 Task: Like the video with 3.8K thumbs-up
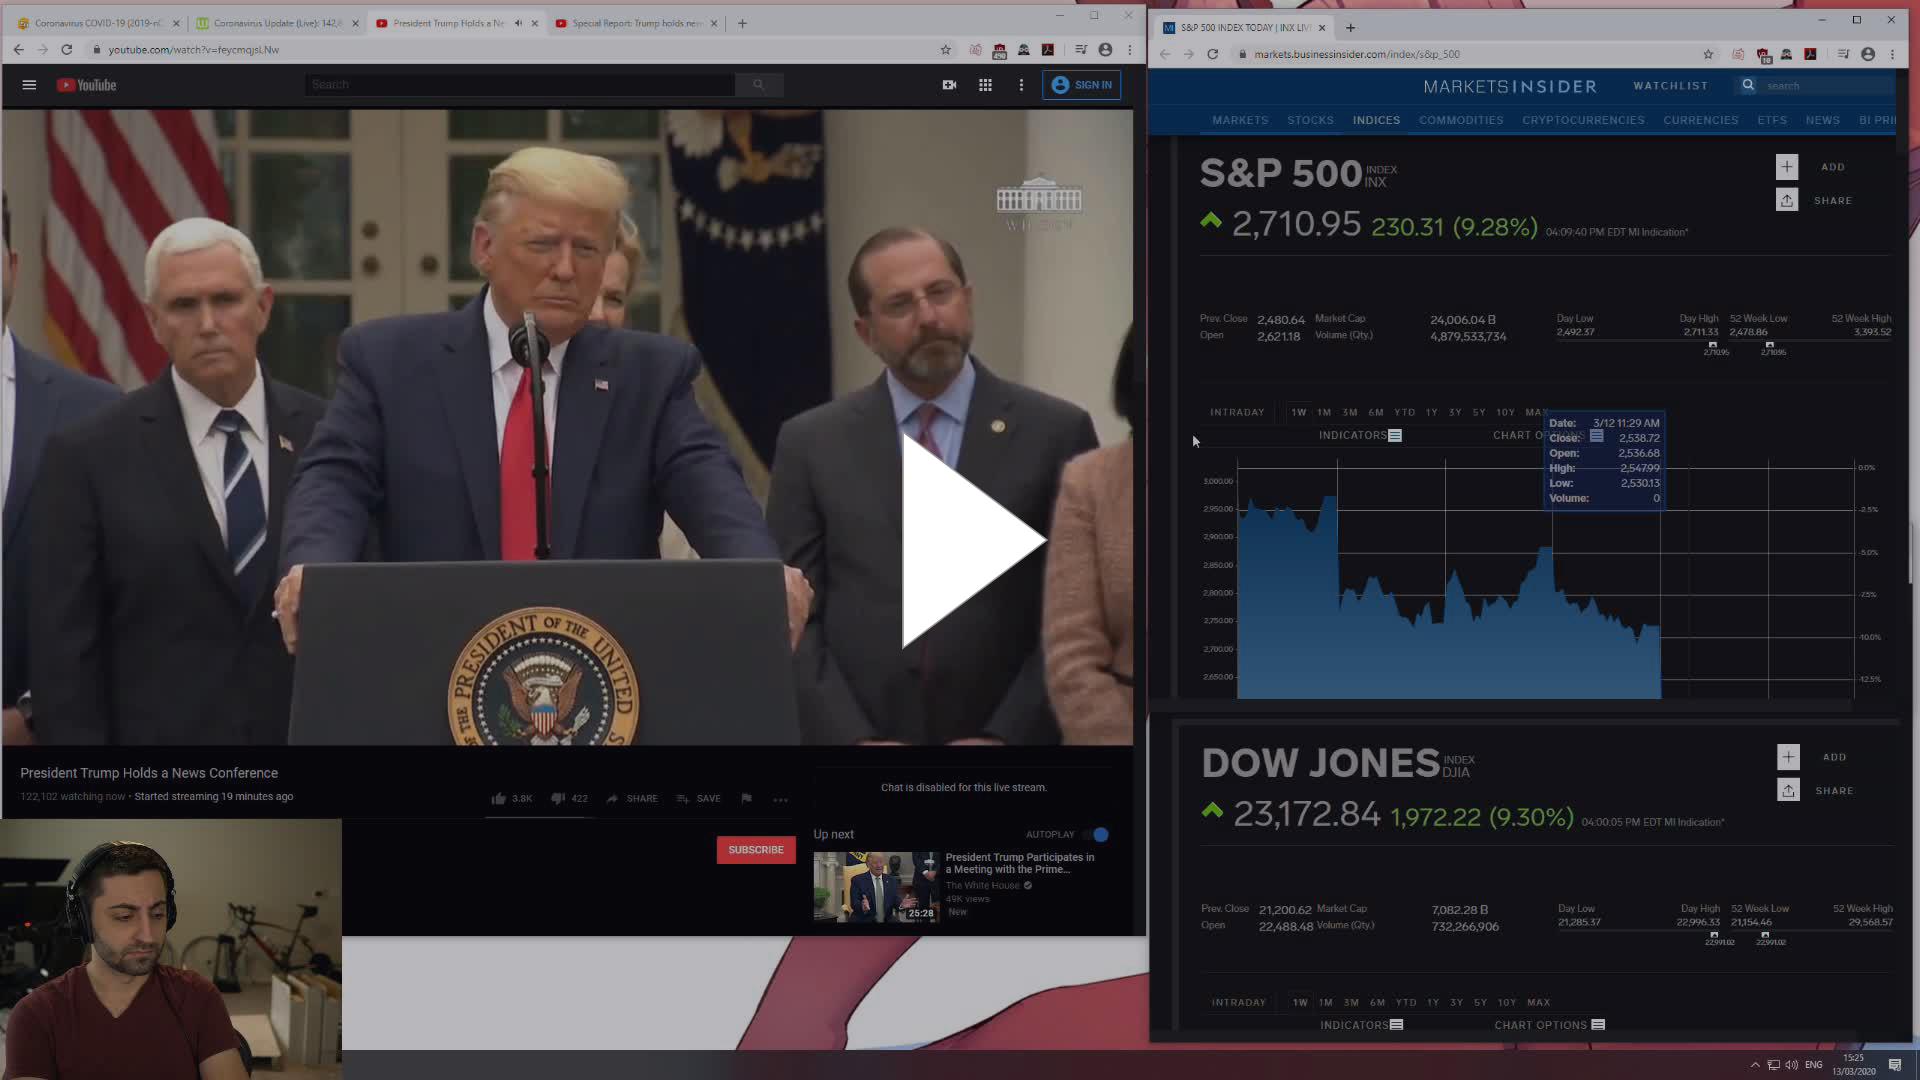click(511, 798)
